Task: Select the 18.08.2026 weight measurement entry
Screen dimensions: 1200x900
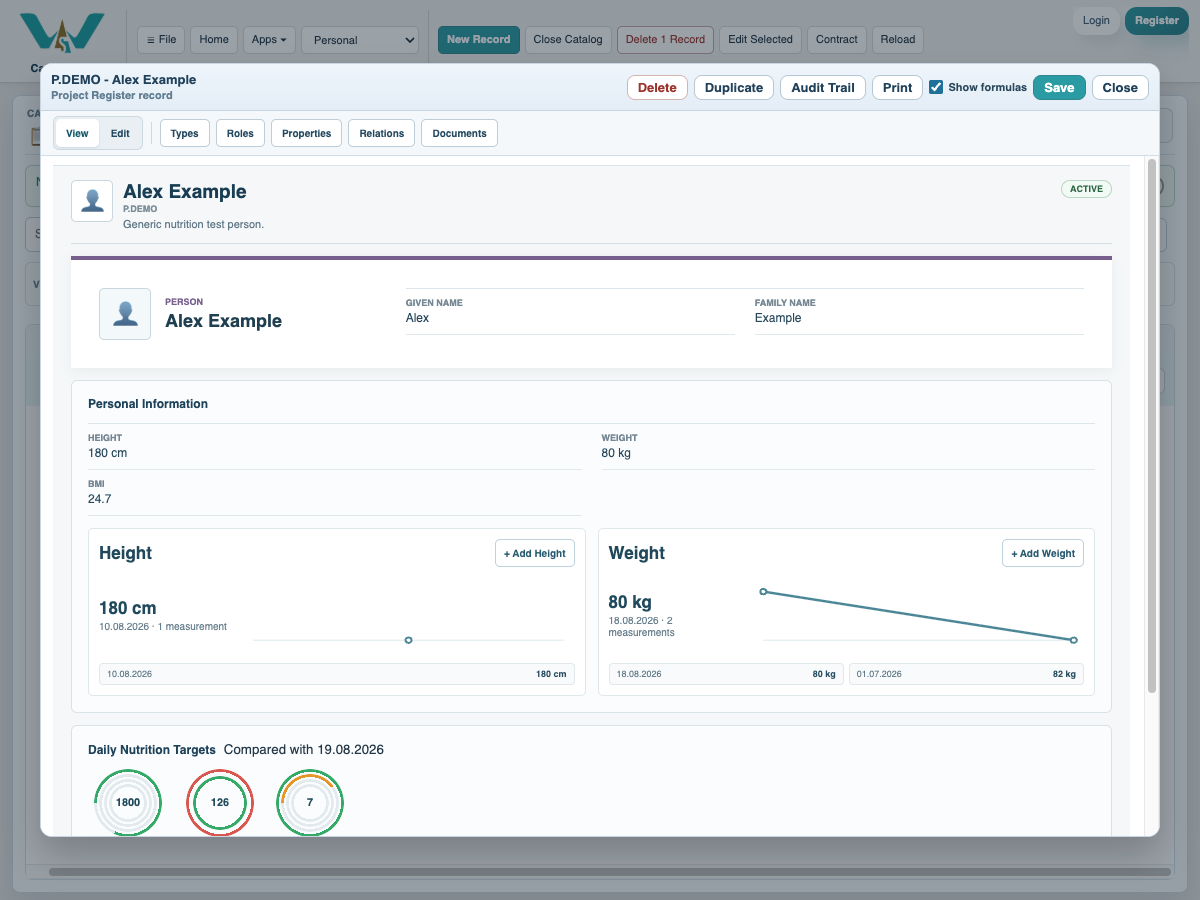Action: (x=726, y=674)
